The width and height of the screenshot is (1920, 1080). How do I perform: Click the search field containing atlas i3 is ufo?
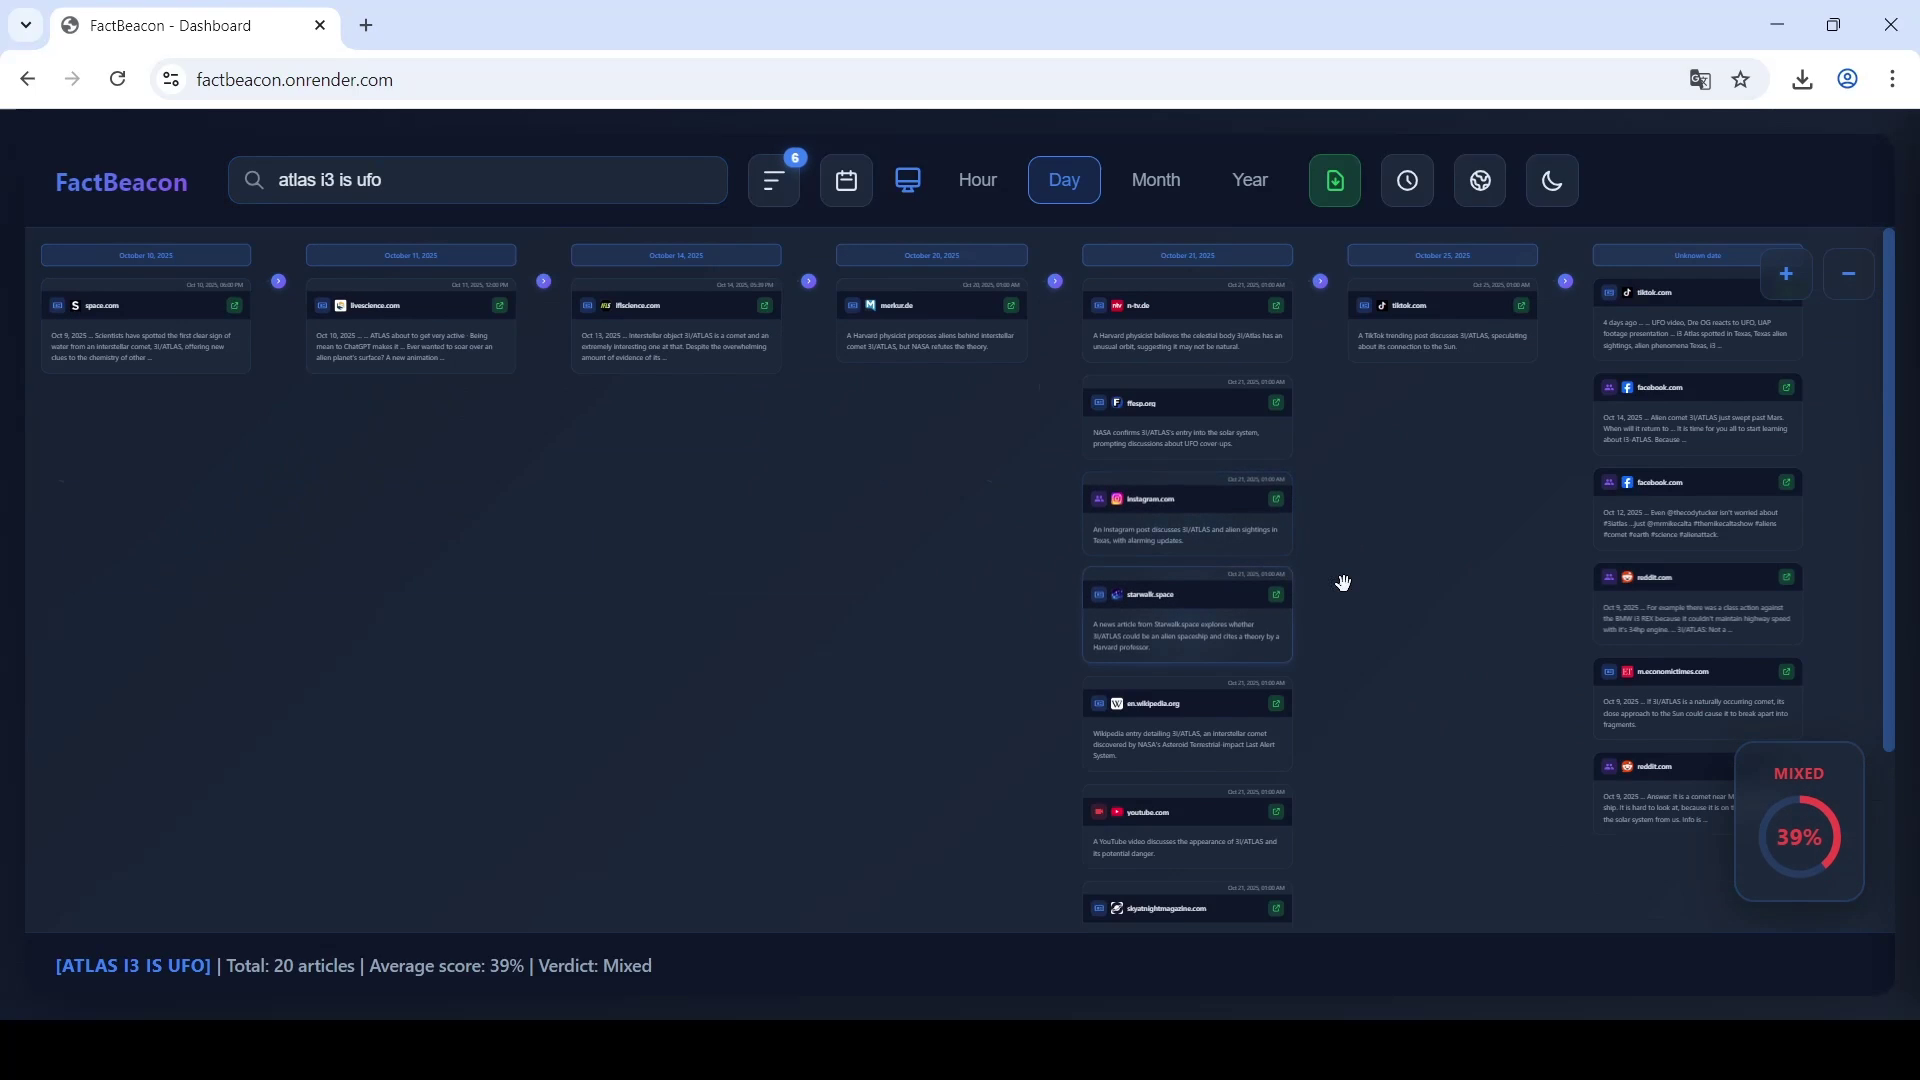click(x=478, y=180)
